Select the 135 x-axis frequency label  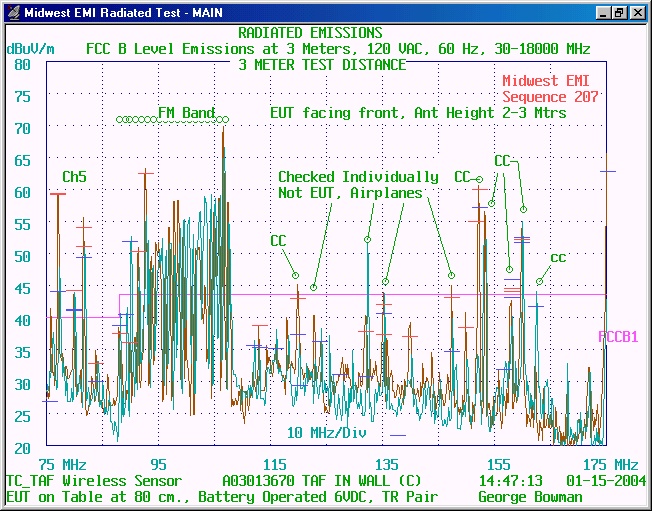[387, 465]
